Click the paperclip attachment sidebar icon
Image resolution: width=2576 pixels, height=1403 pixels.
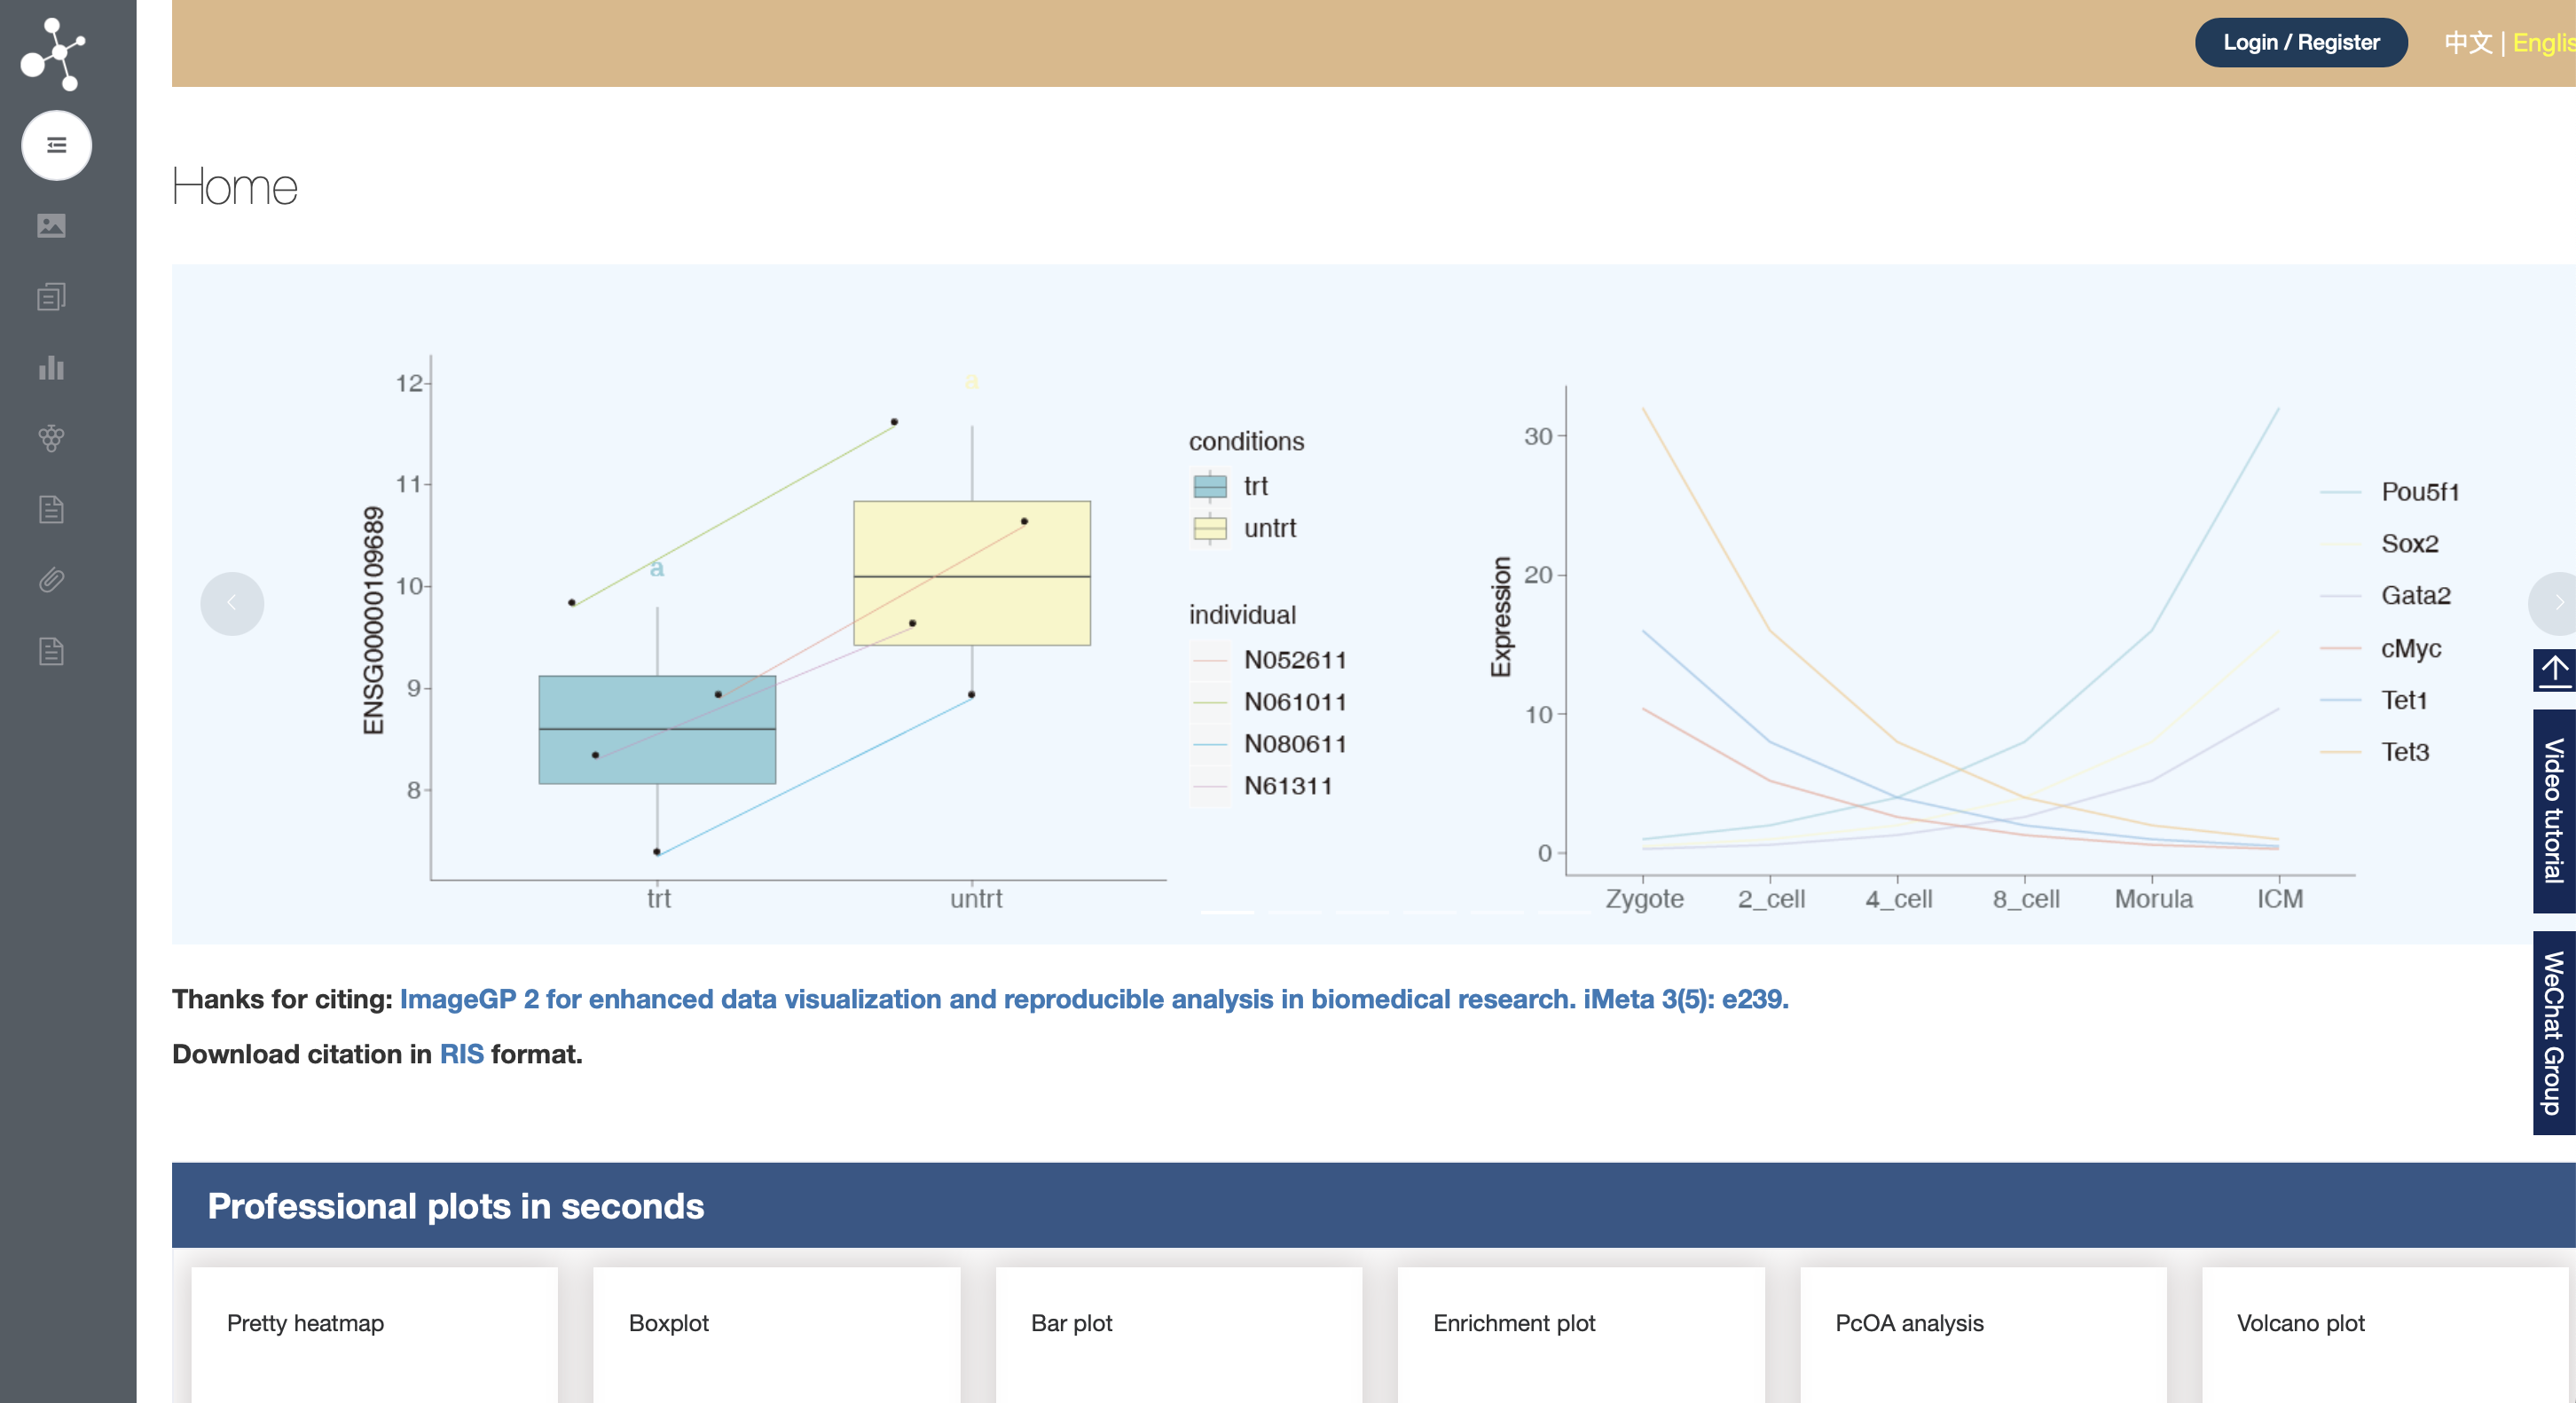tap(52, 581)
